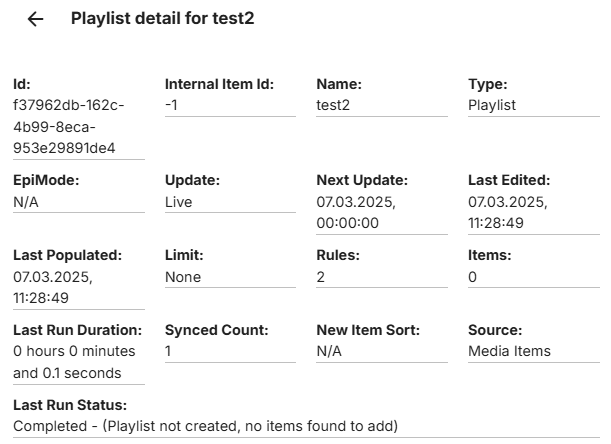Click the Name field showing test2
The height and width of the screenshot is (444, 611).
[334, 104]
